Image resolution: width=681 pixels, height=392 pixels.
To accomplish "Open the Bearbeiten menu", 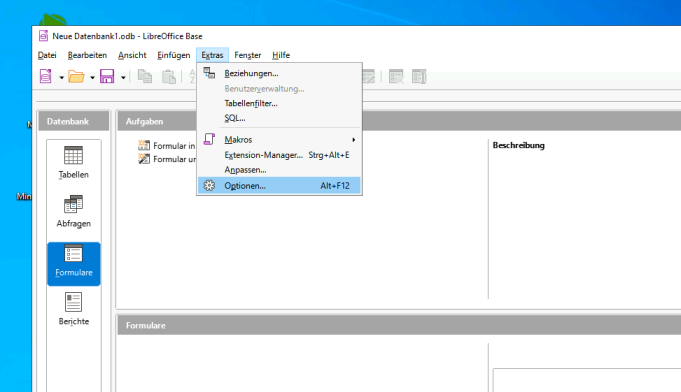I will pos(87,55).
